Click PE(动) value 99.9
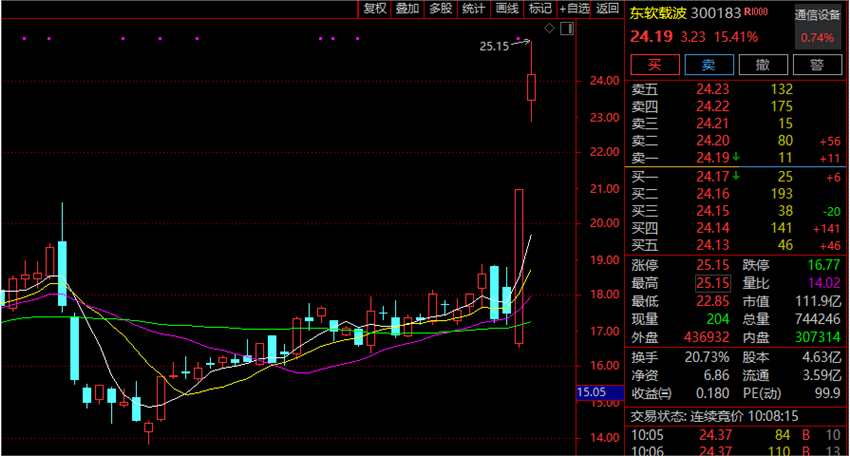This screenshot has height=456, width=850. [827, 393]
